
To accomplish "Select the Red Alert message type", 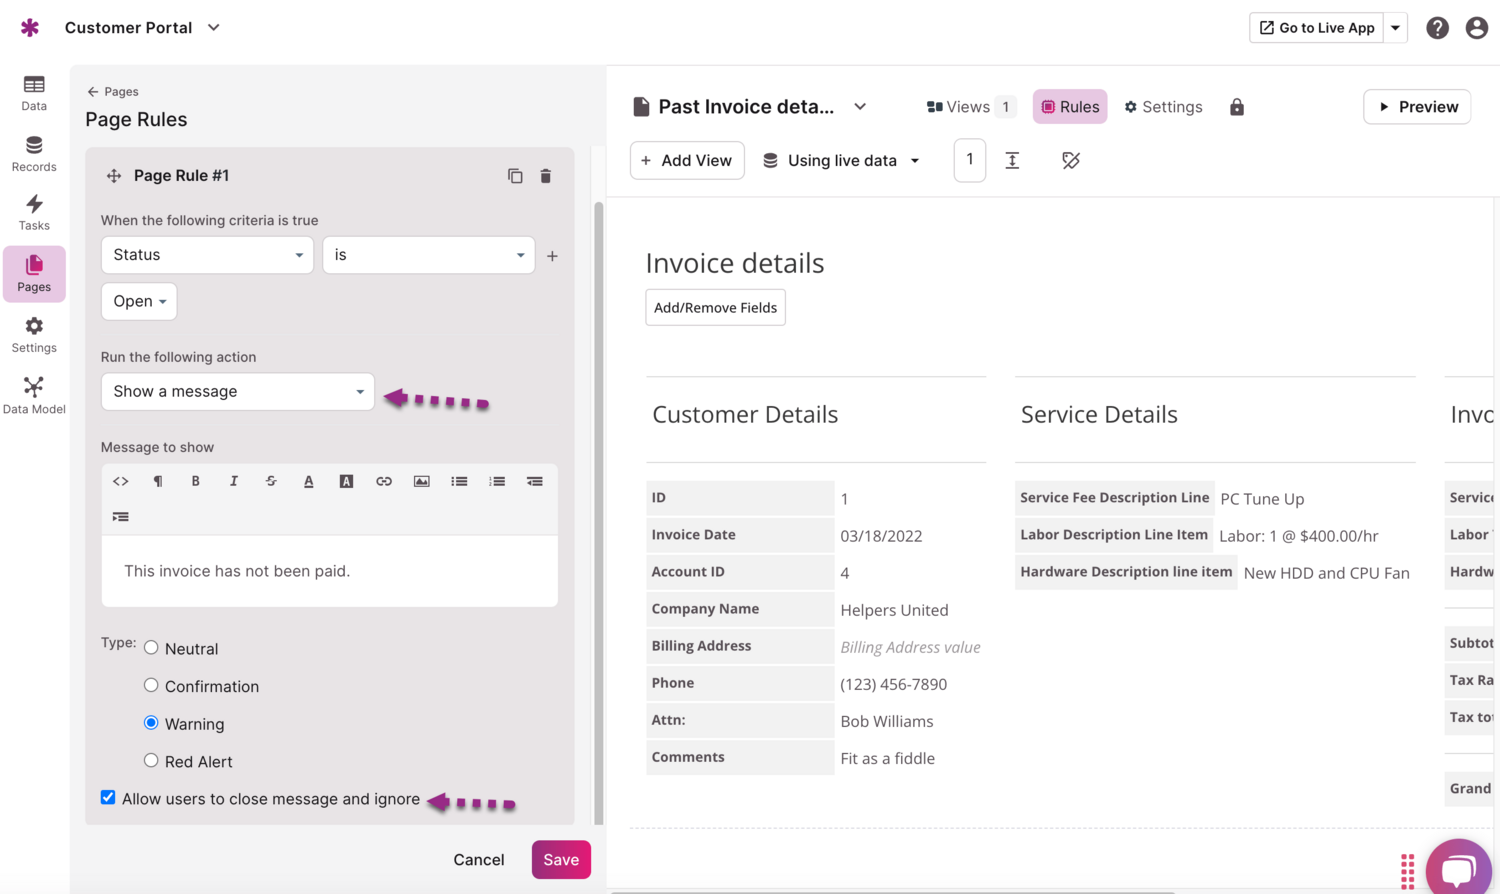I will 151,761.
